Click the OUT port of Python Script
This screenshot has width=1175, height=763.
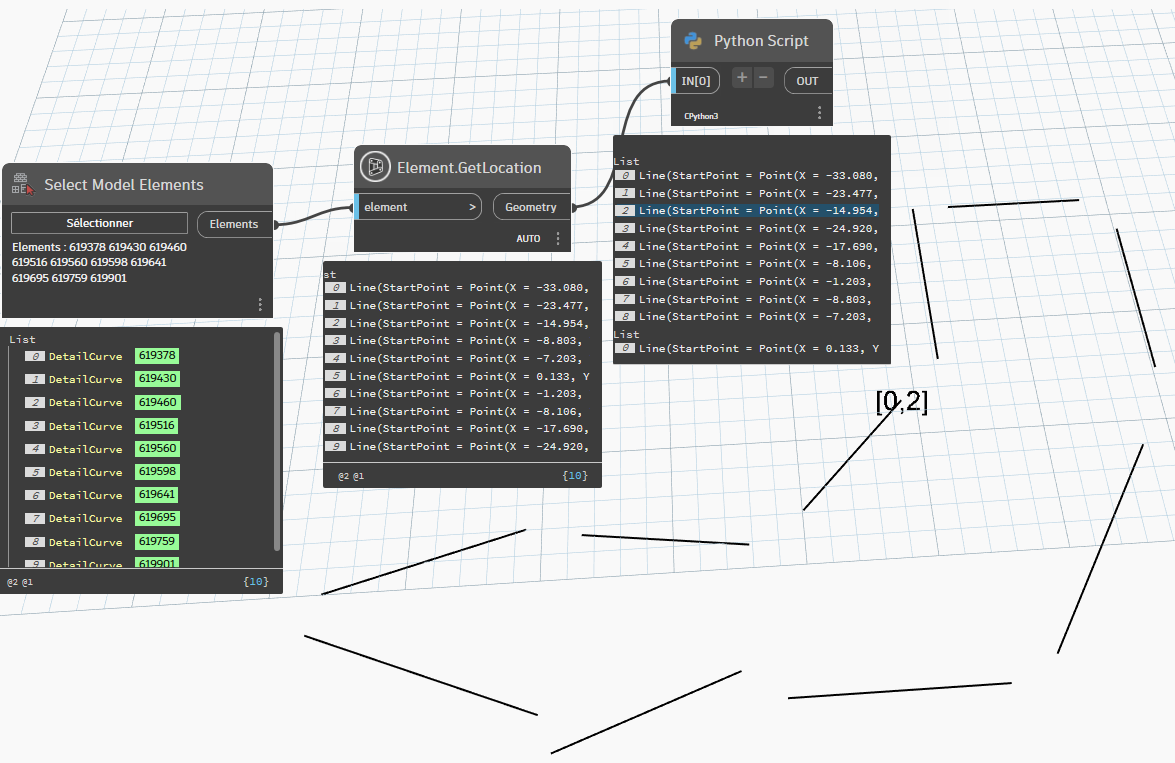pos(808,81)
